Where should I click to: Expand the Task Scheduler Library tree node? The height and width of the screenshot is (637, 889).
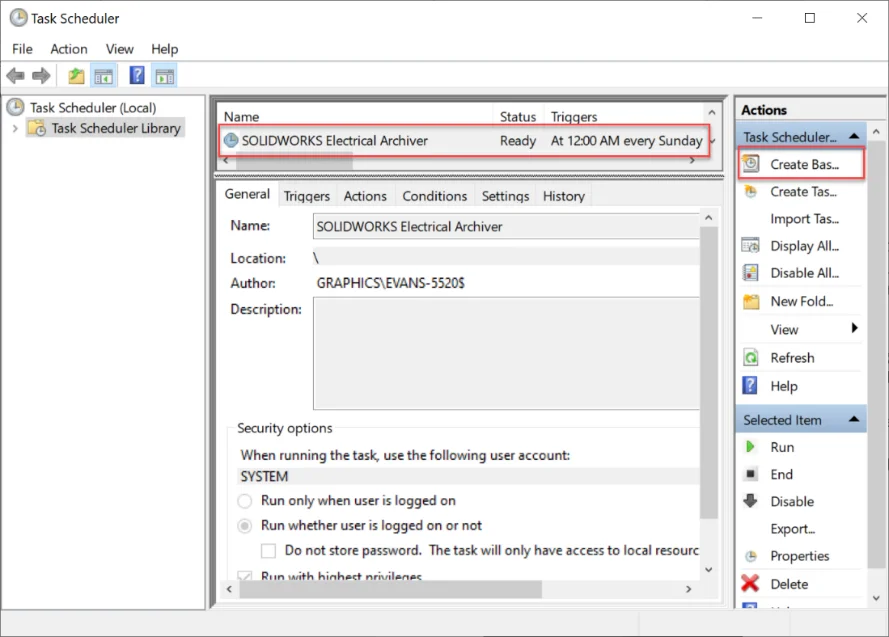14,128
